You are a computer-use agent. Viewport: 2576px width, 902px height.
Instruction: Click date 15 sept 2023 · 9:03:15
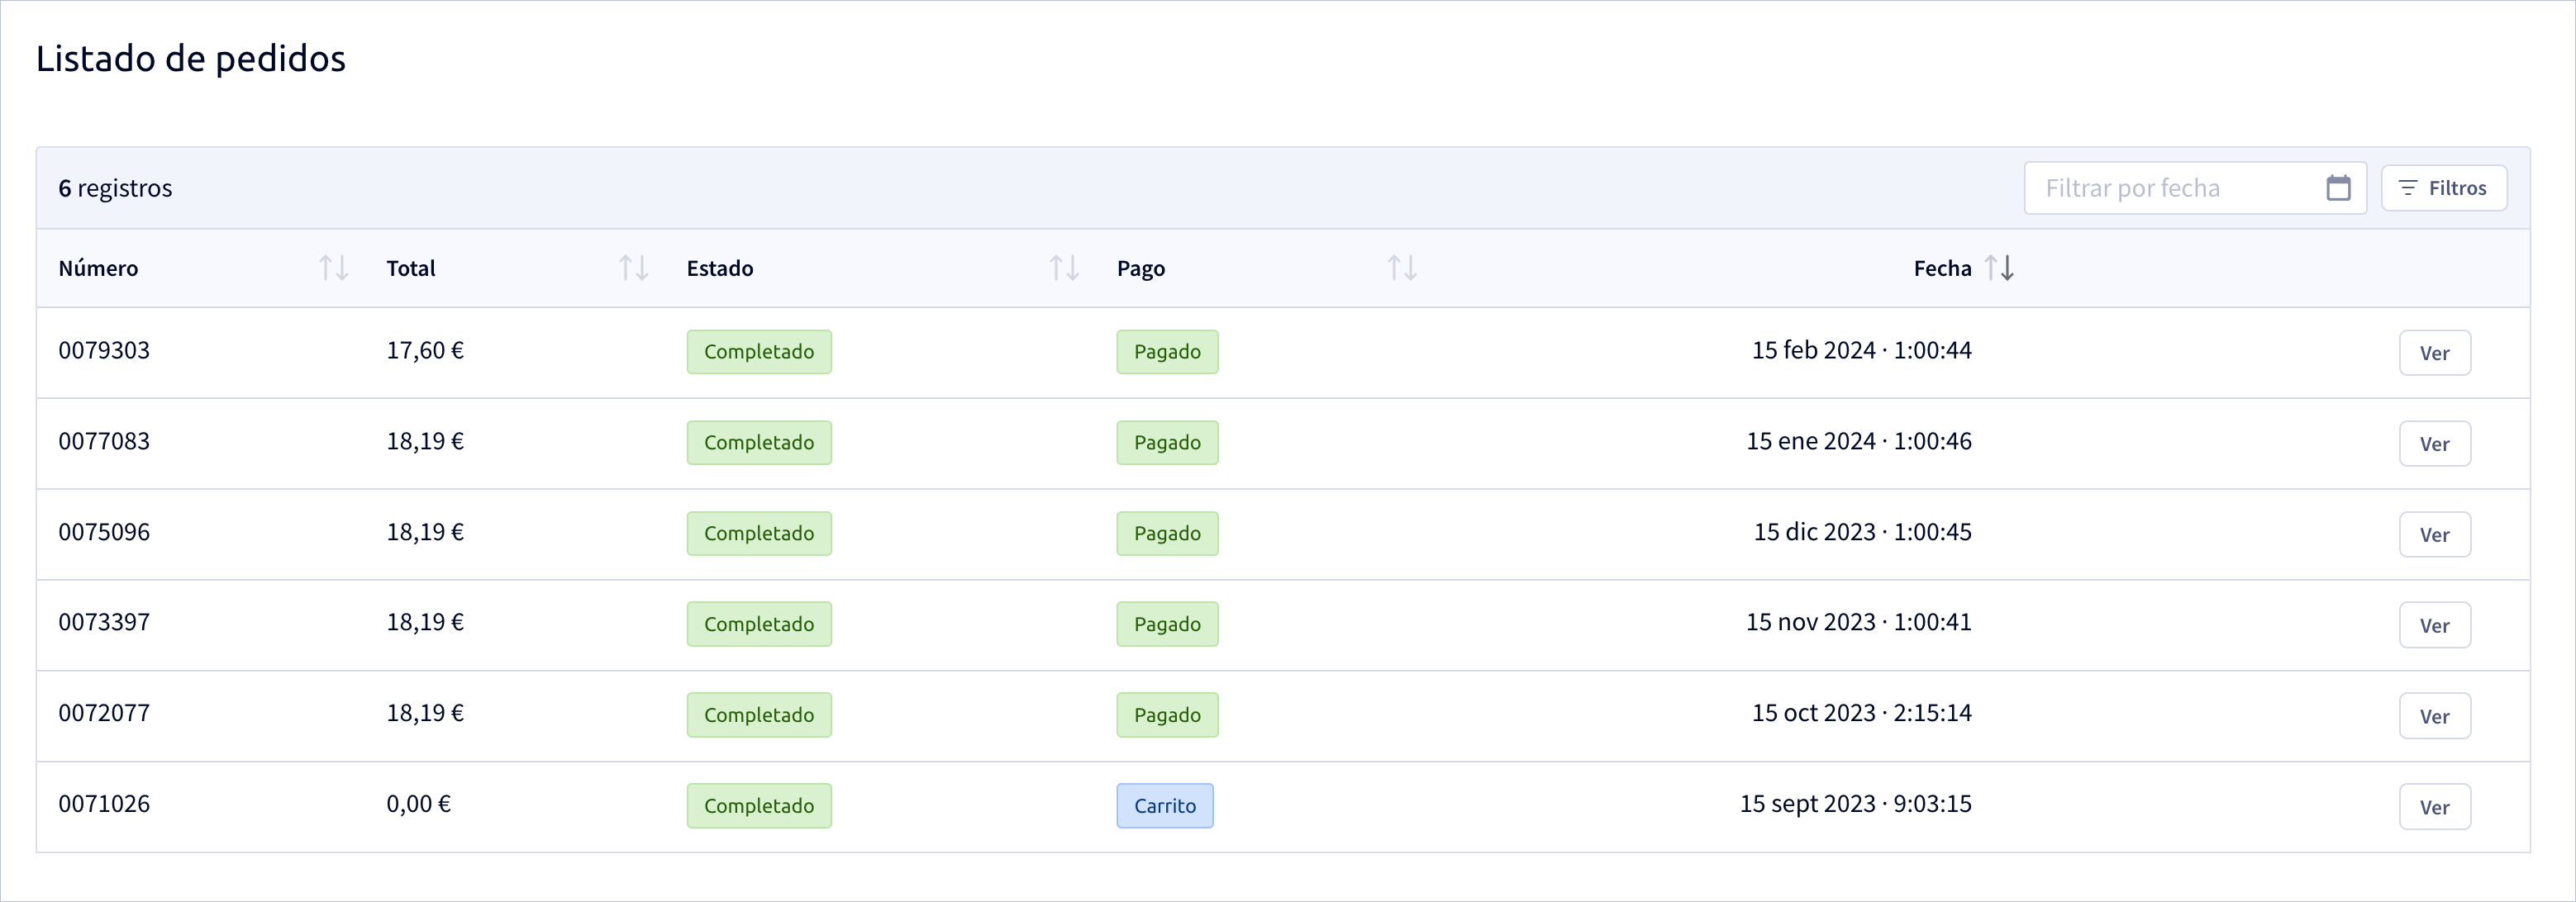pyautogui.click(x=1856, y=804)
